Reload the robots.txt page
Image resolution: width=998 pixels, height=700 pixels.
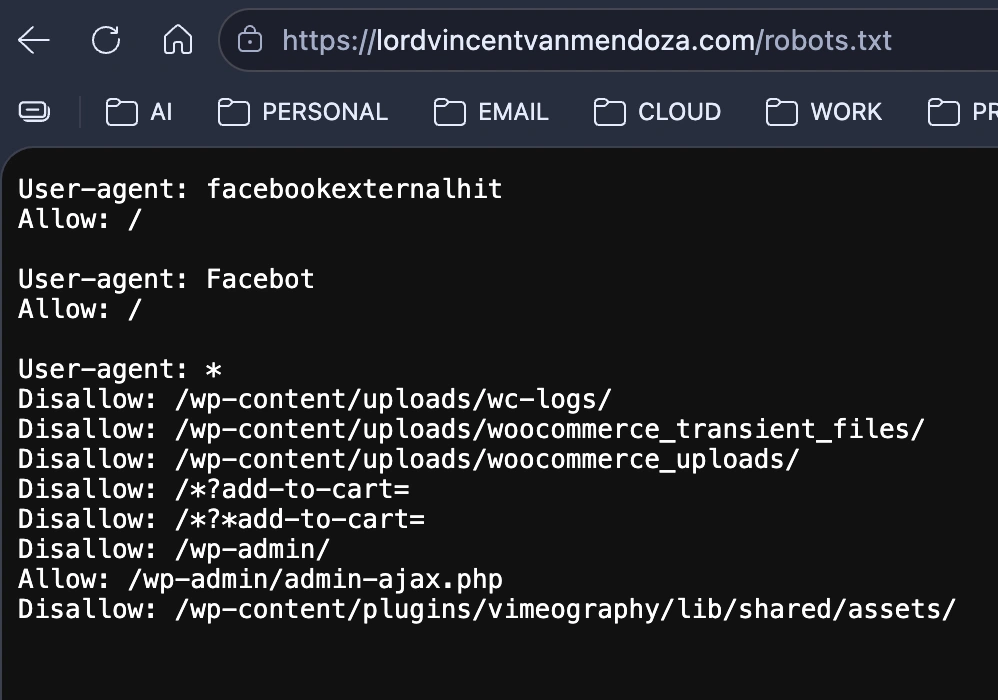coord(104,40)
